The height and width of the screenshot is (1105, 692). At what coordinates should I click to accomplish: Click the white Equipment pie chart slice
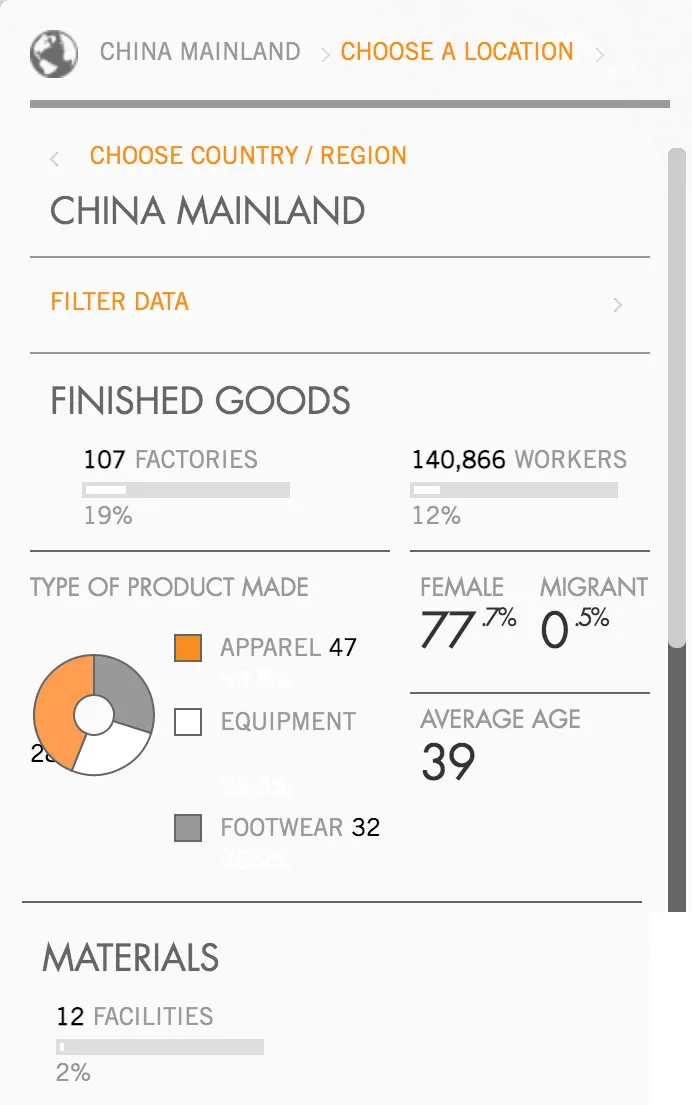click(x=112, y=750)
